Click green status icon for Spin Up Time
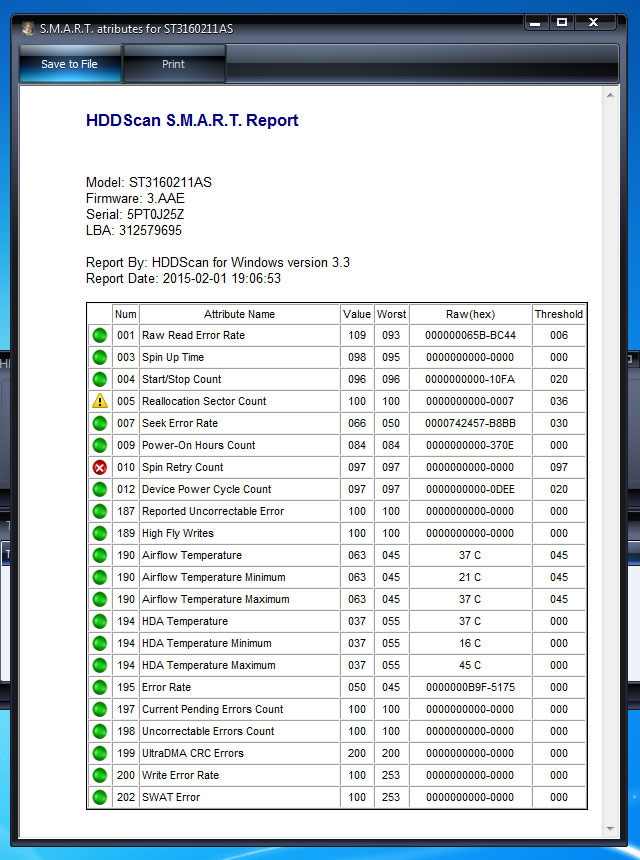 pos(100,357)
